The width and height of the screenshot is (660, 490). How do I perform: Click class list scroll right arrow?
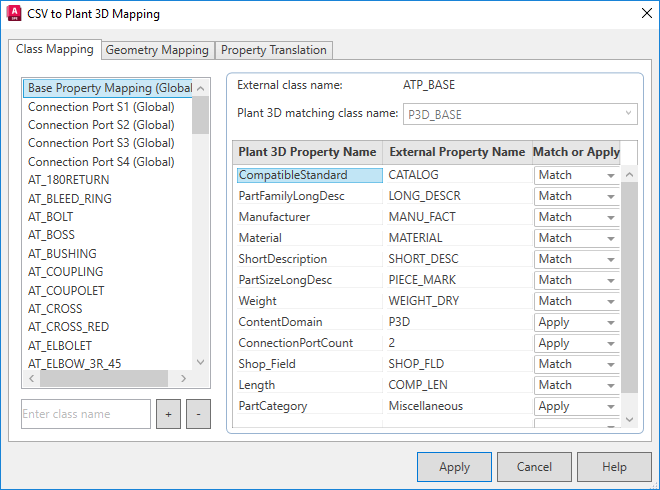pos(183,378)
